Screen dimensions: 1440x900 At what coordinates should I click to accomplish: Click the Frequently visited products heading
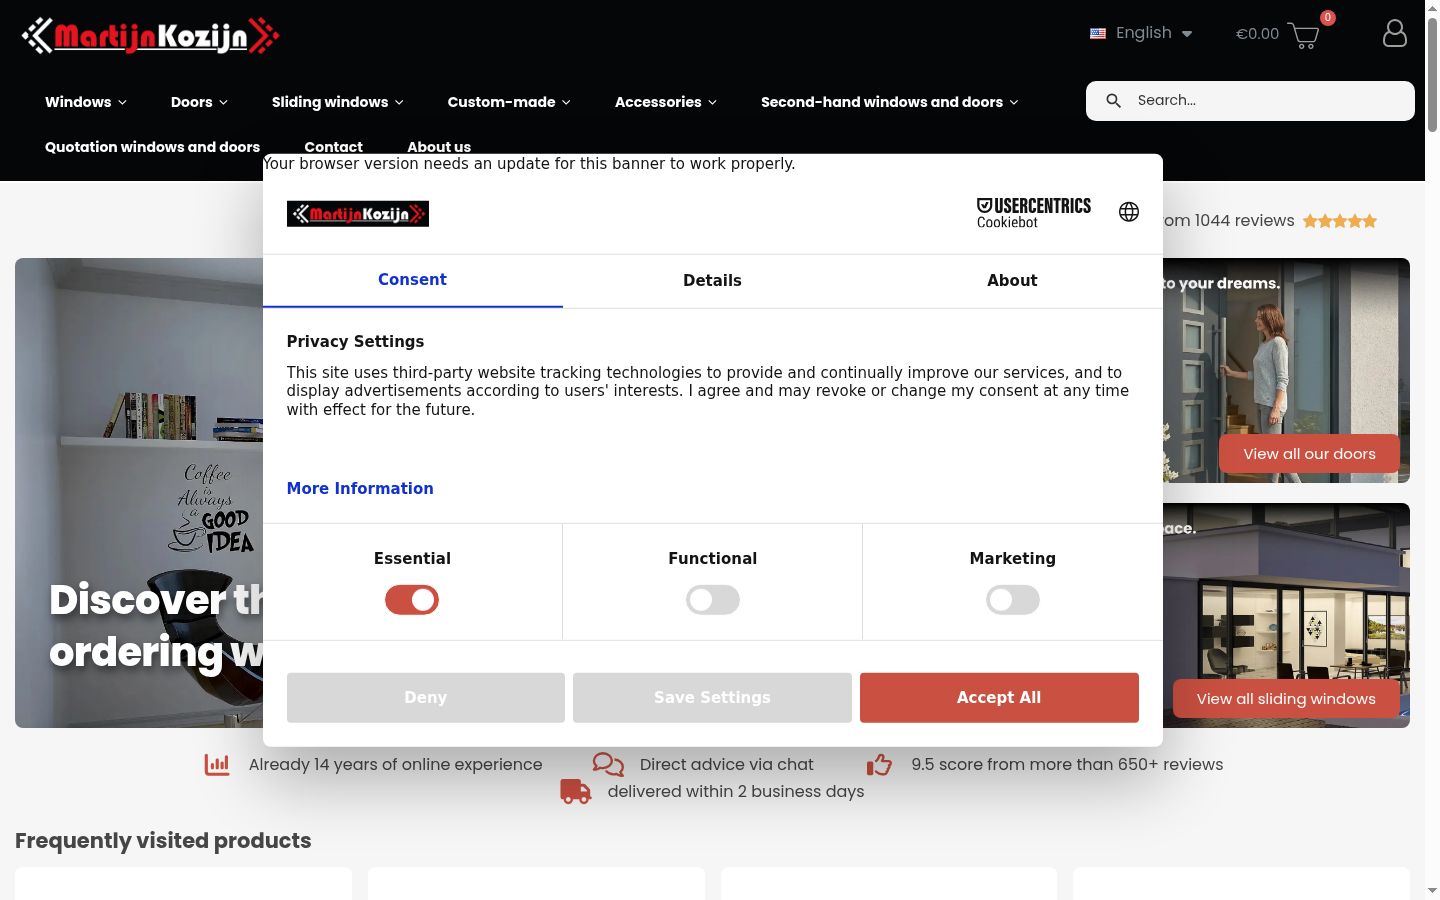point(163,841)
